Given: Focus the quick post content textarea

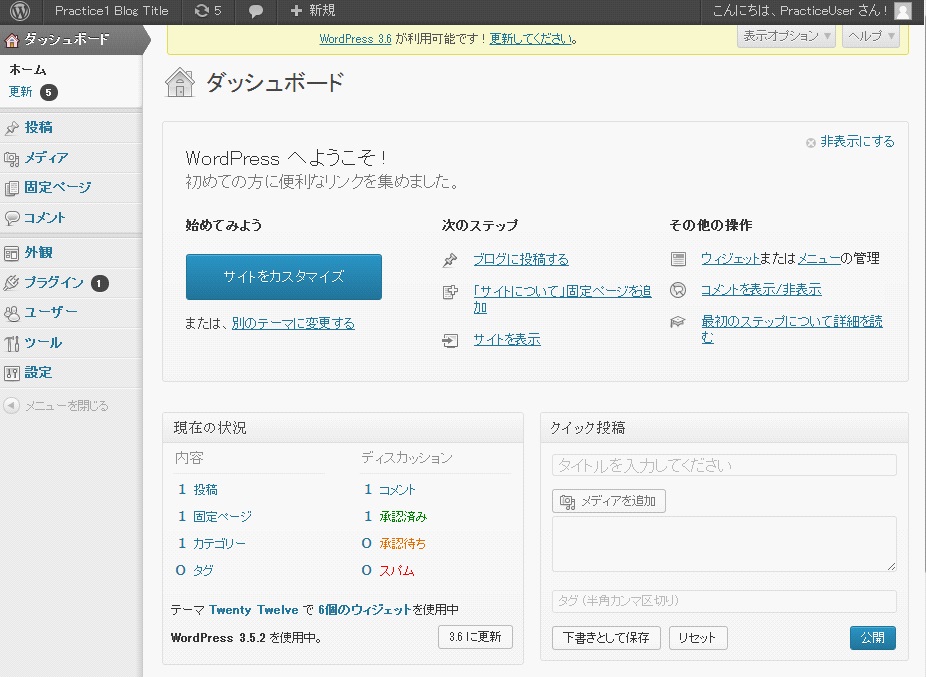Looking at the screenshot, I should coord(724,544).
